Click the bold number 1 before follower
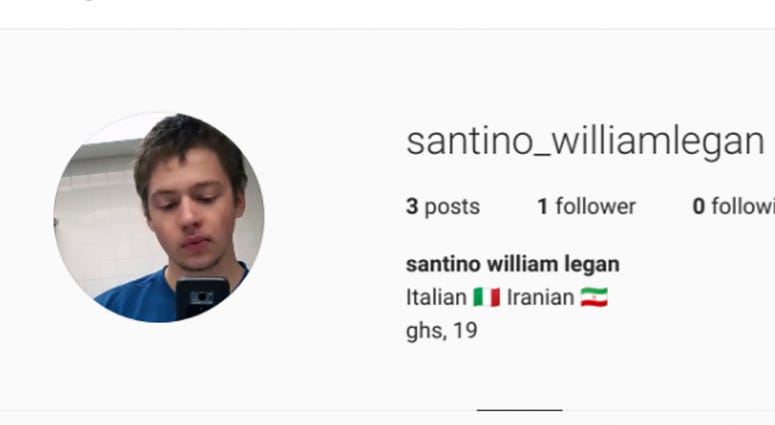This screenshot has height=425, width=775. [543, 207]
